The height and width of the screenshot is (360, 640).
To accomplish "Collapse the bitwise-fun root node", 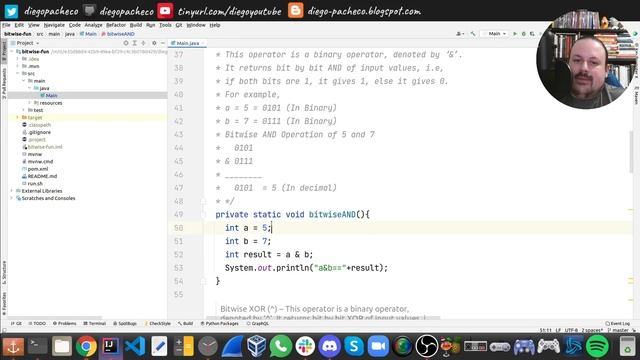I will (12, 52).
